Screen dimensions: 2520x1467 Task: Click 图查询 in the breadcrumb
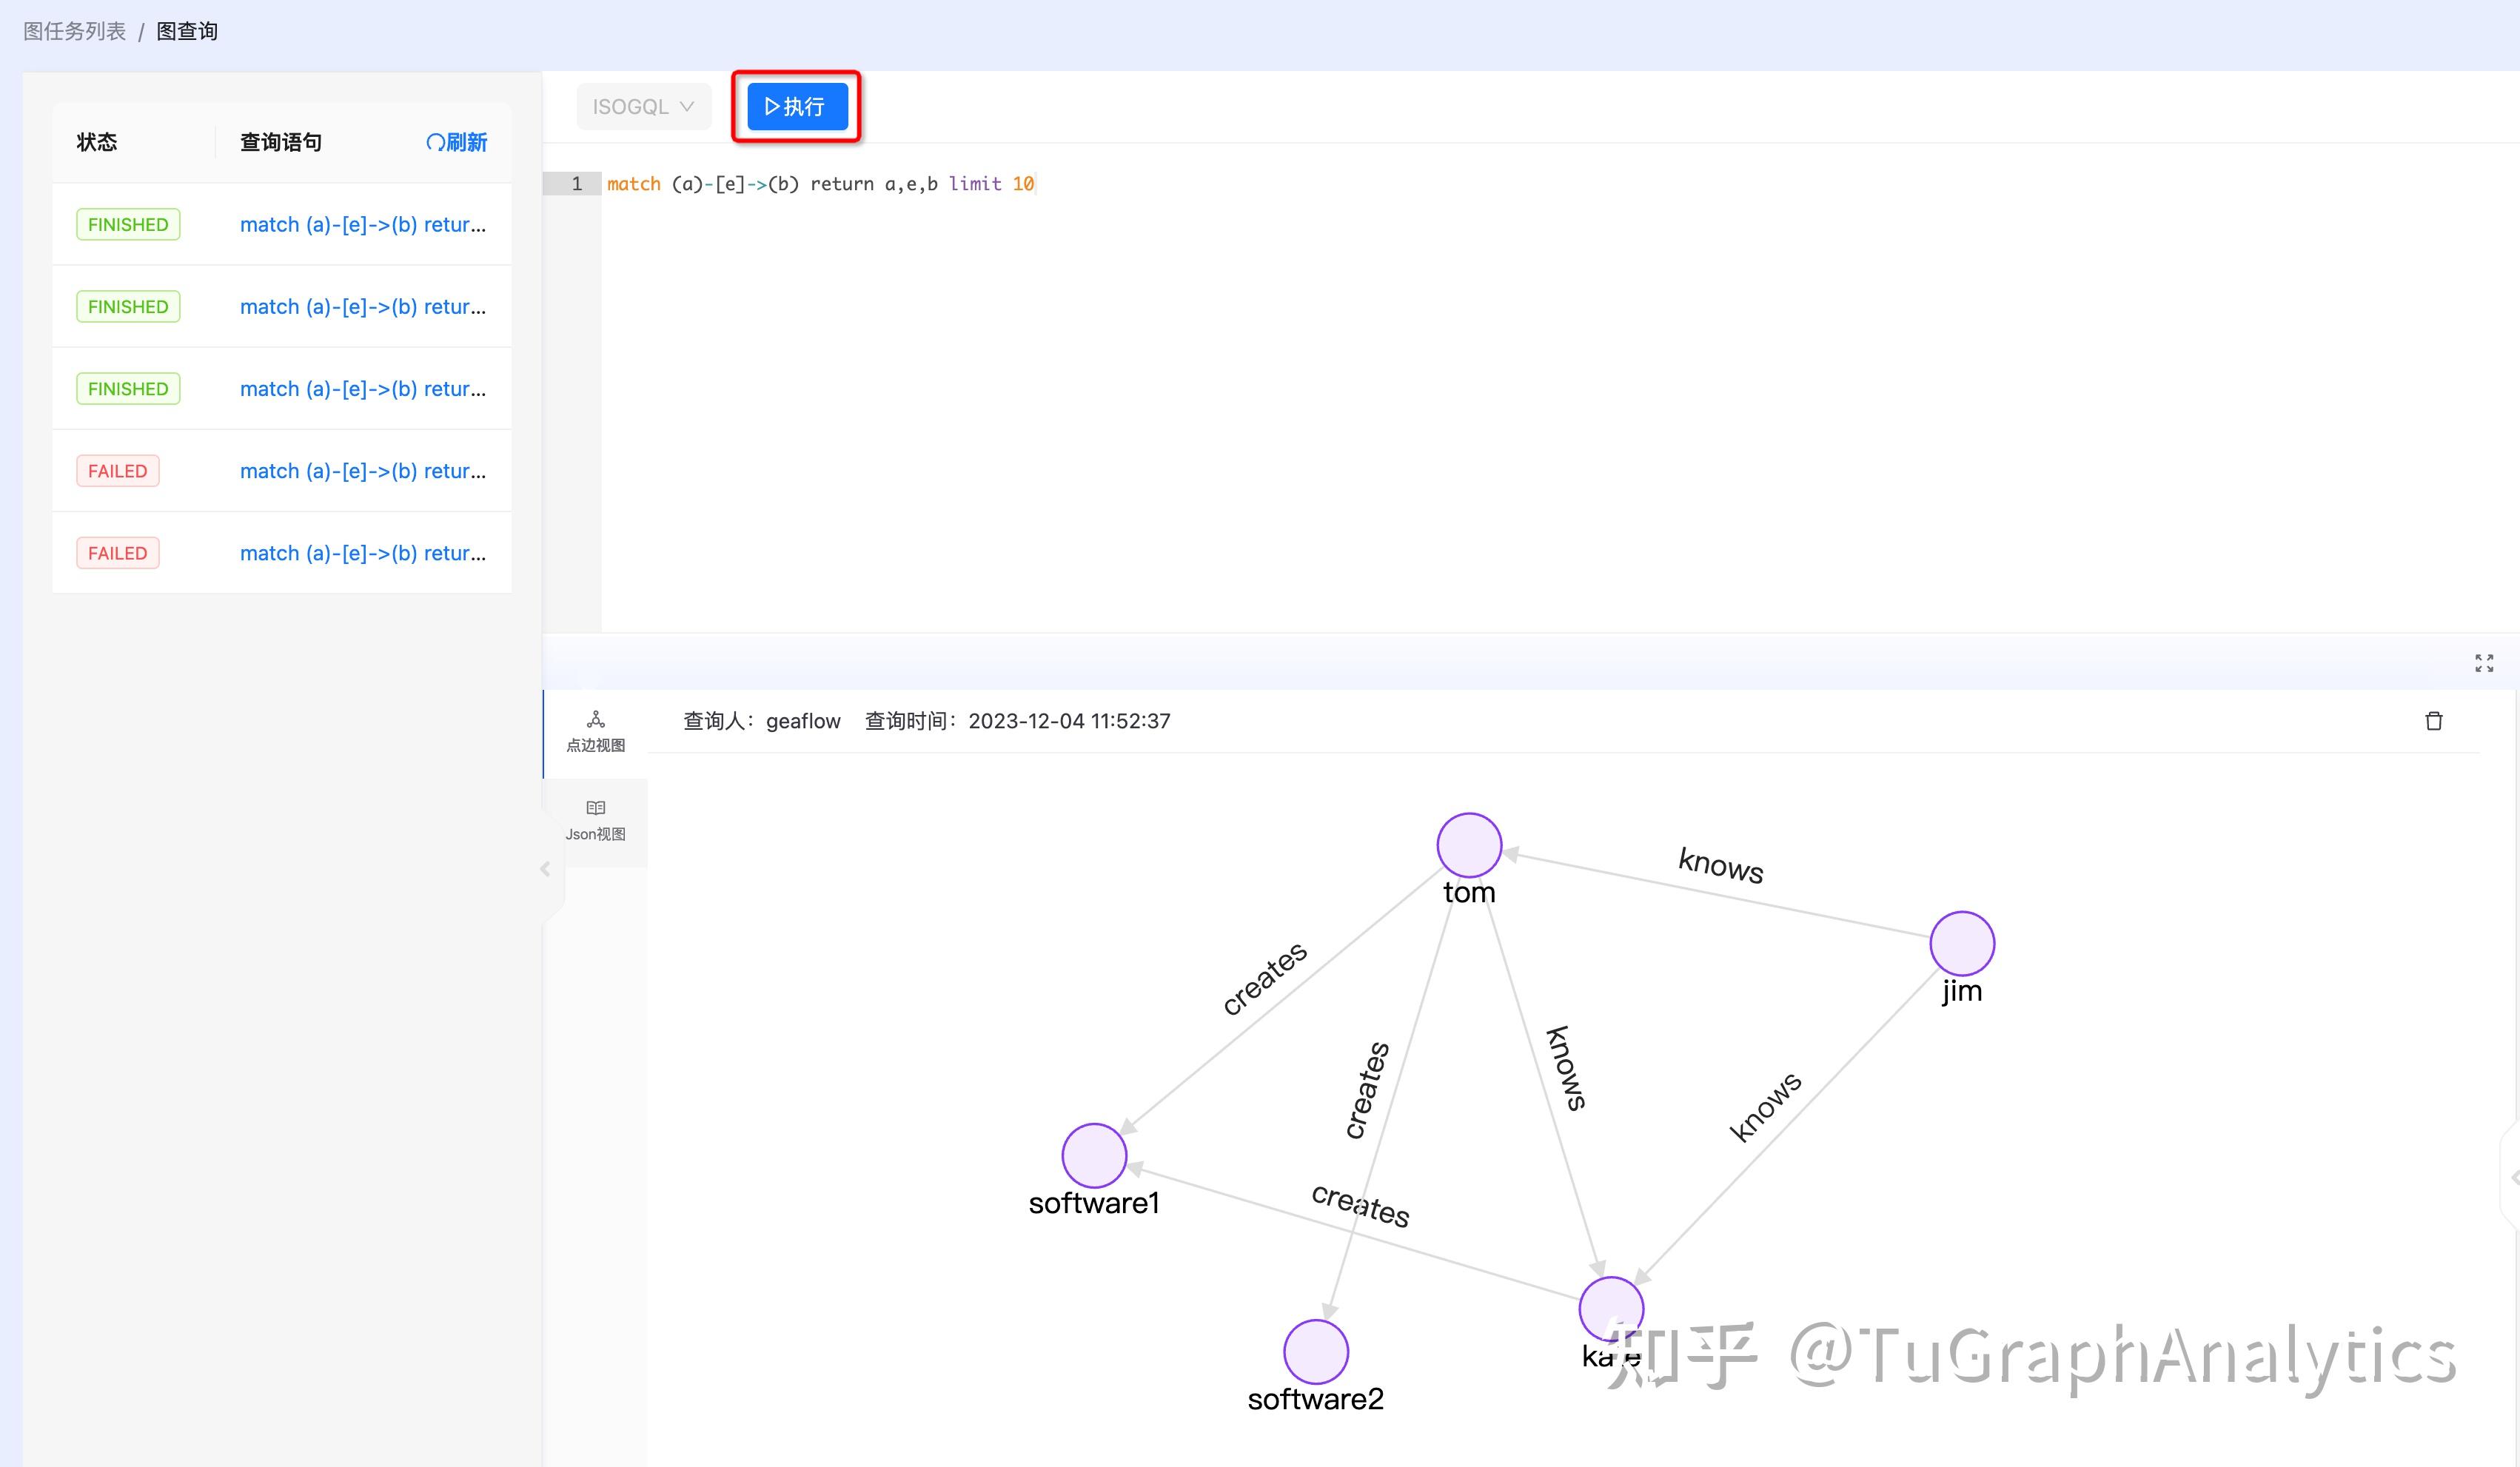pyautogui.click(x=186, y=30)
